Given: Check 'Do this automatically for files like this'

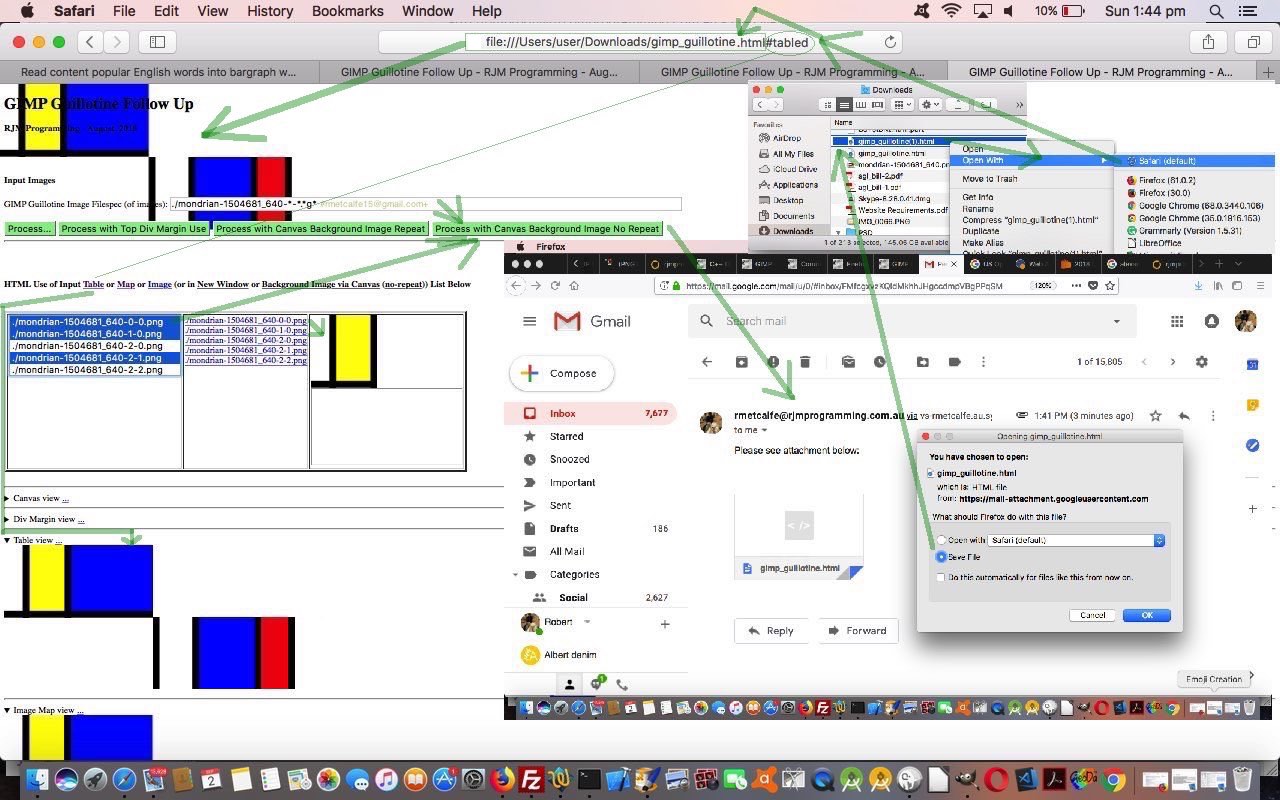Looking at the screenshot, I should [x=940, y=577].
